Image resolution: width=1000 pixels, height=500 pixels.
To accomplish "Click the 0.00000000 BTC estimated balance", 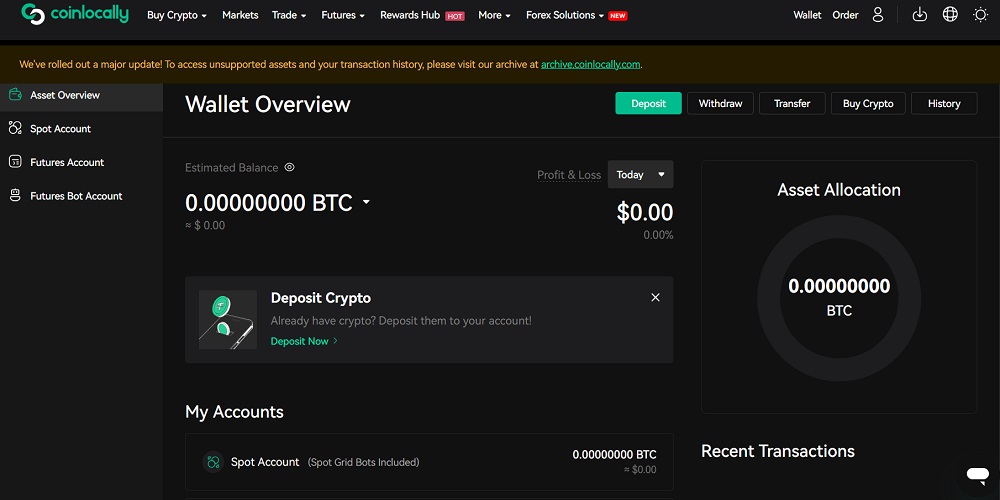I will [x=268, y=203].
